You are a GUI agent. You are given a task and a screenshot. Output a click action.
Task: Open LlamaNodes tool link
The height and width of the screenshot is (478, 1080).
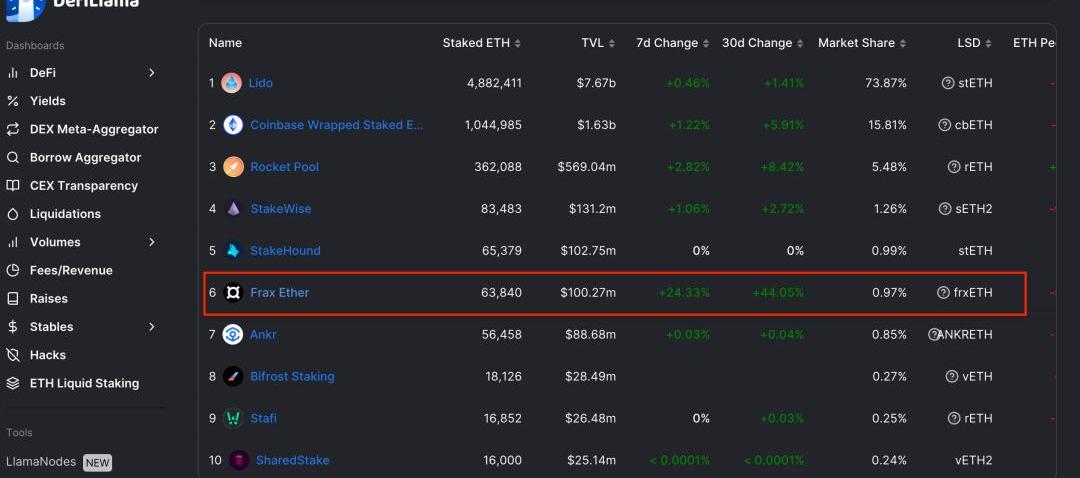tap(41, 462)
